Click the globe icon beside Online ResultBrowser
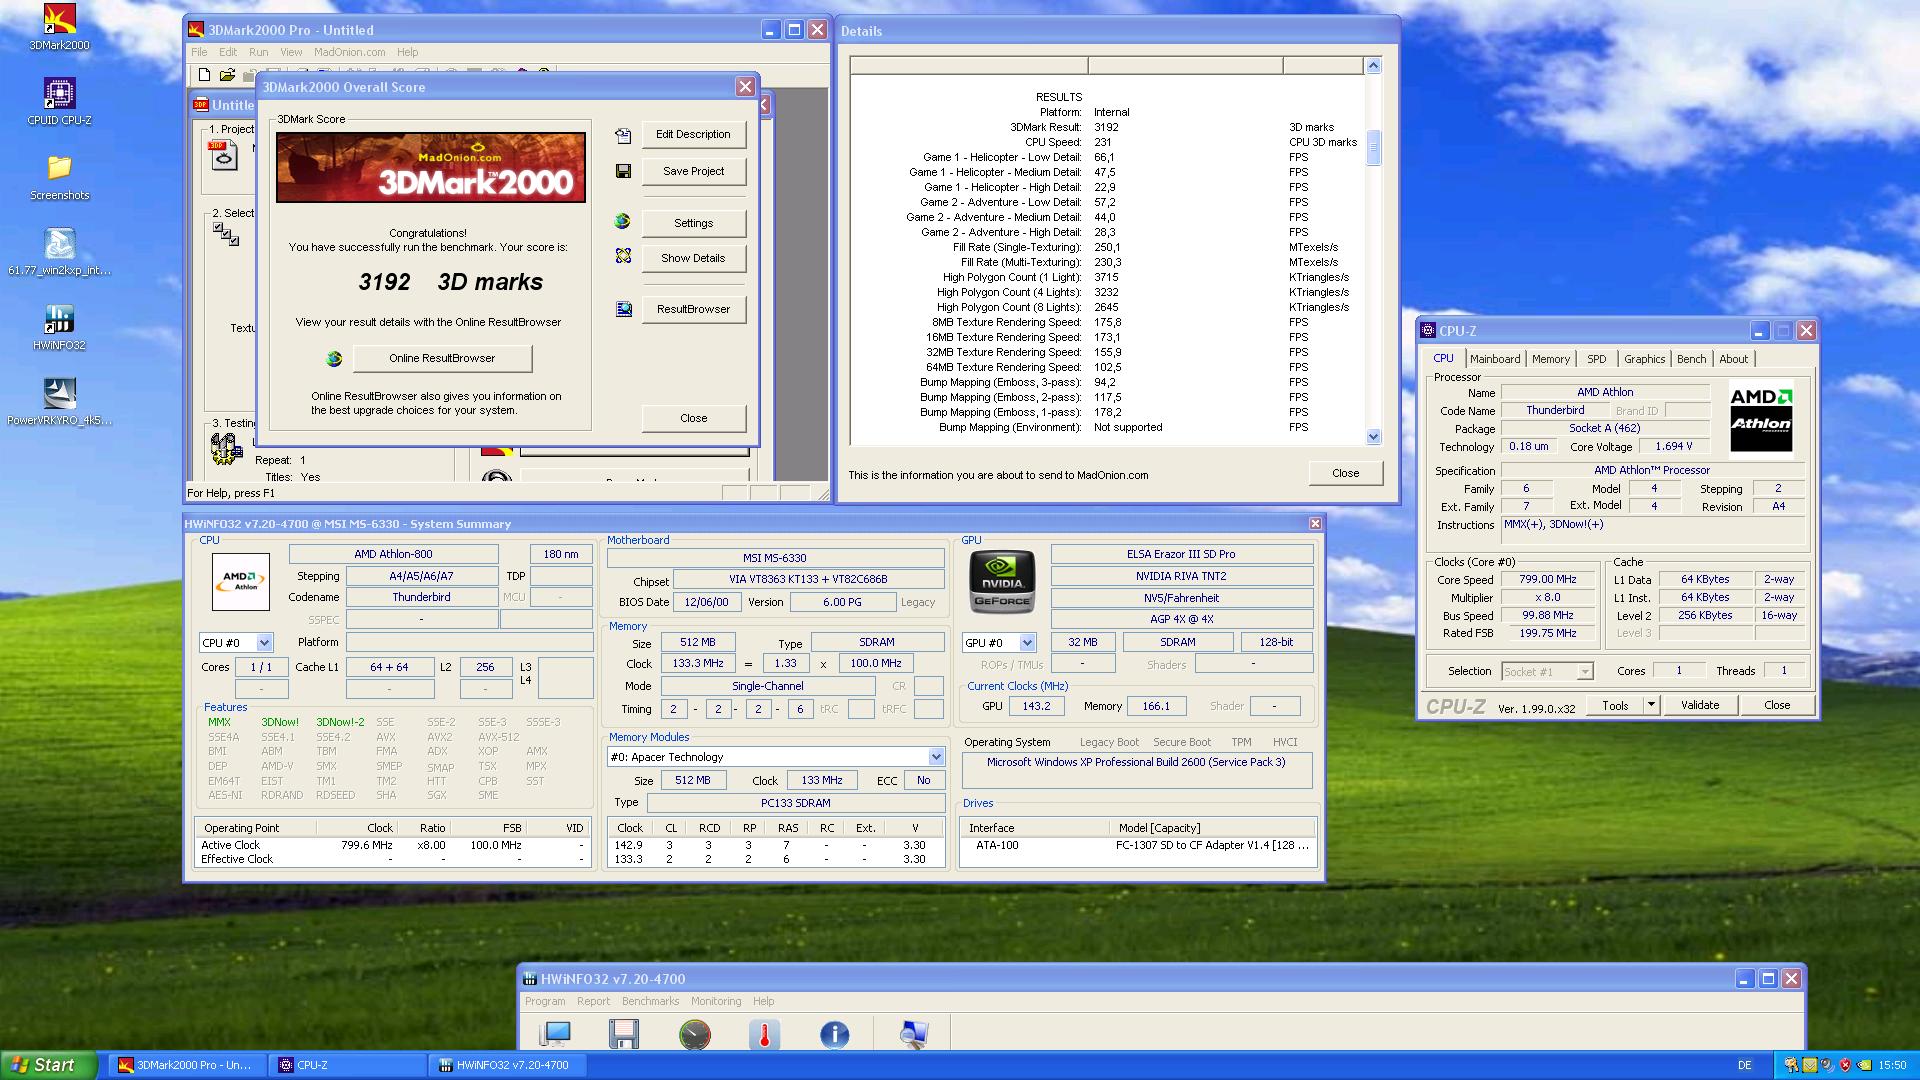Image resolution: width=1920 pixels, height=1080 pixels. (334, 358)
